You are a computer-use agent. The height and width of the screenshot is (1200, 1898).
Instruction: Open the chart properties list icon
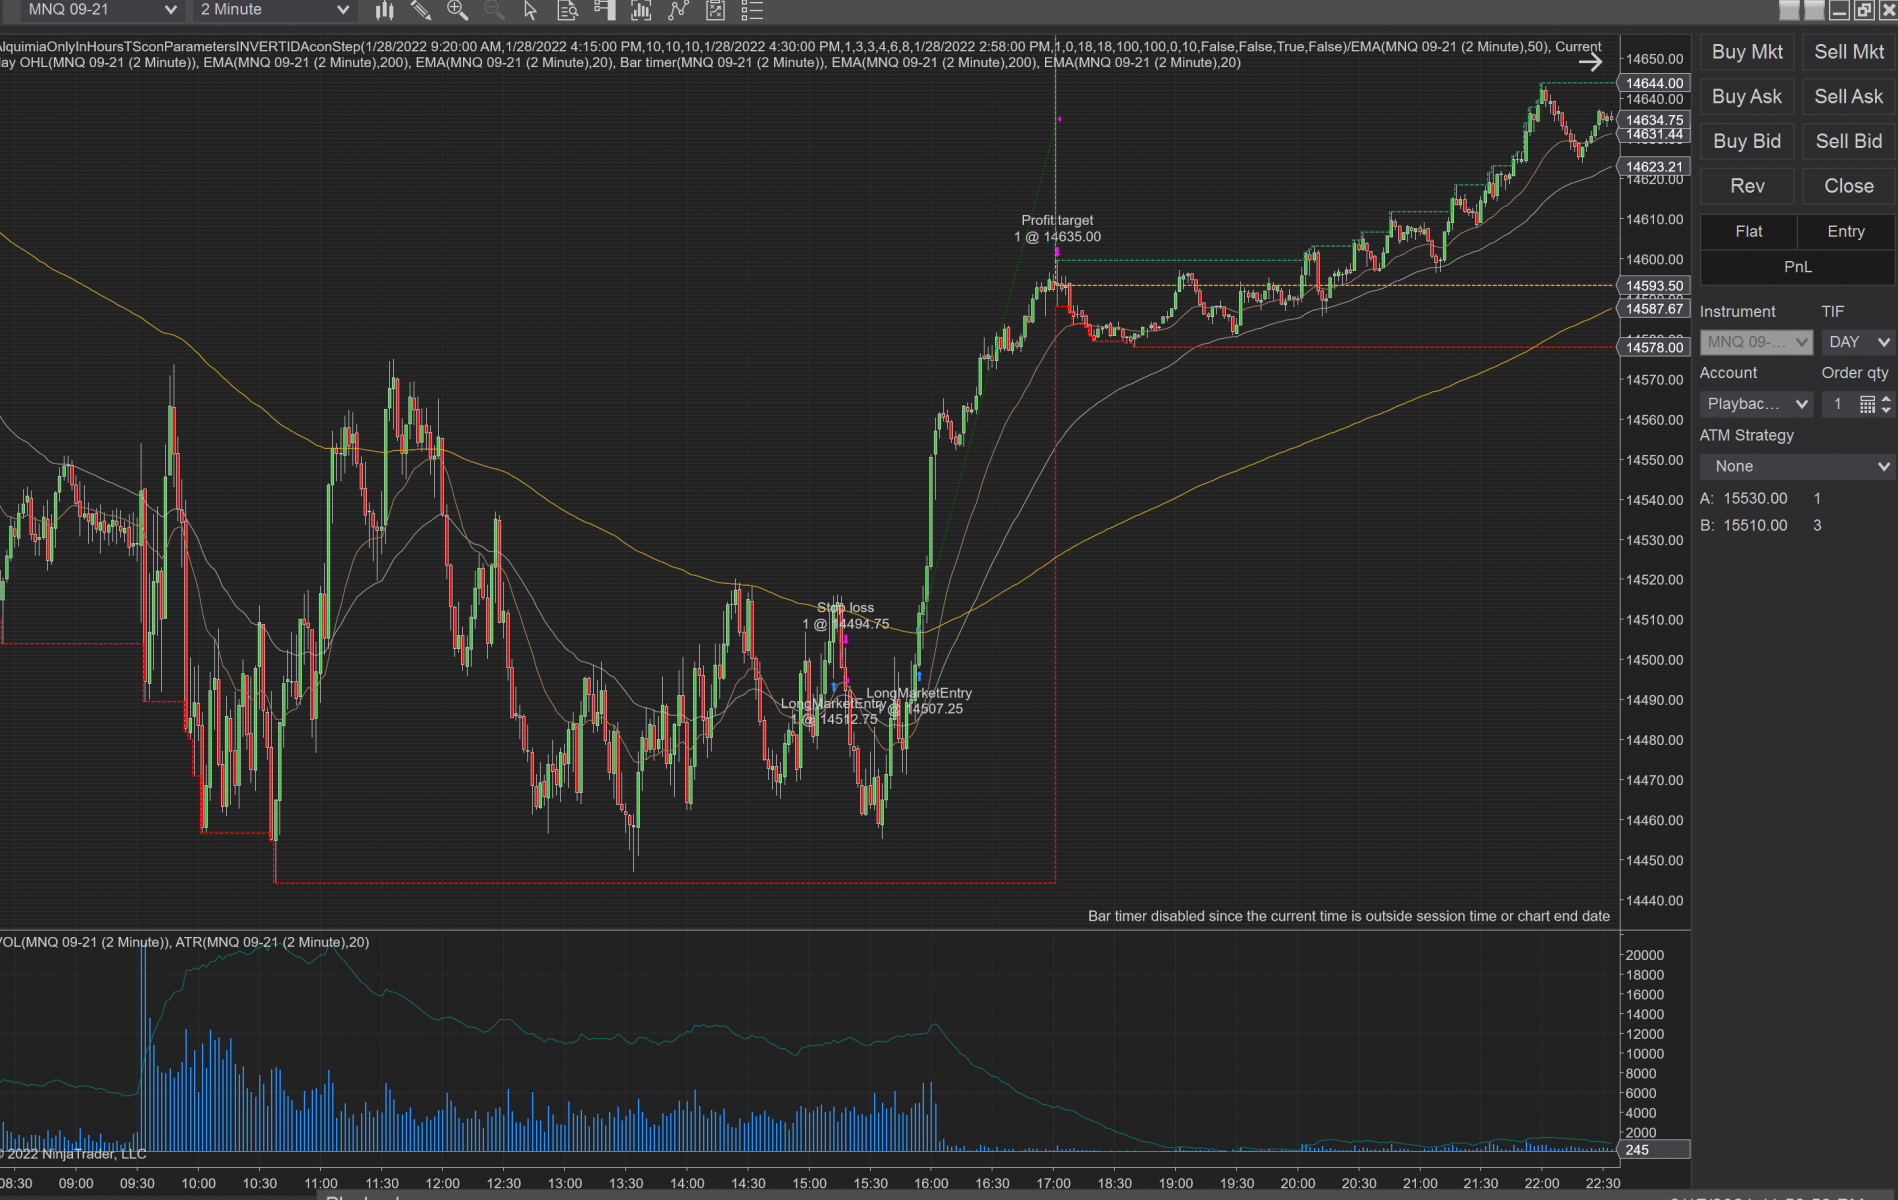click(x=752, y=10)
